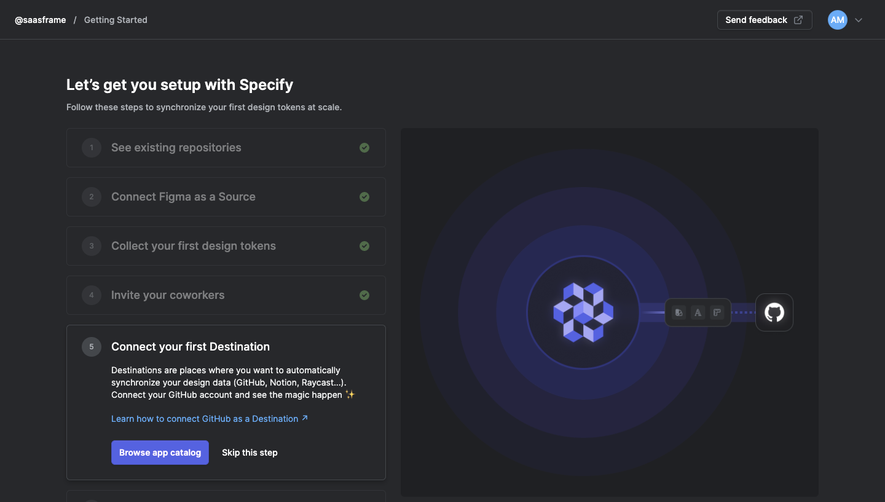Expand the See existing repositories step
This screenshot has width=885, height=502.
tap(226, 147)
